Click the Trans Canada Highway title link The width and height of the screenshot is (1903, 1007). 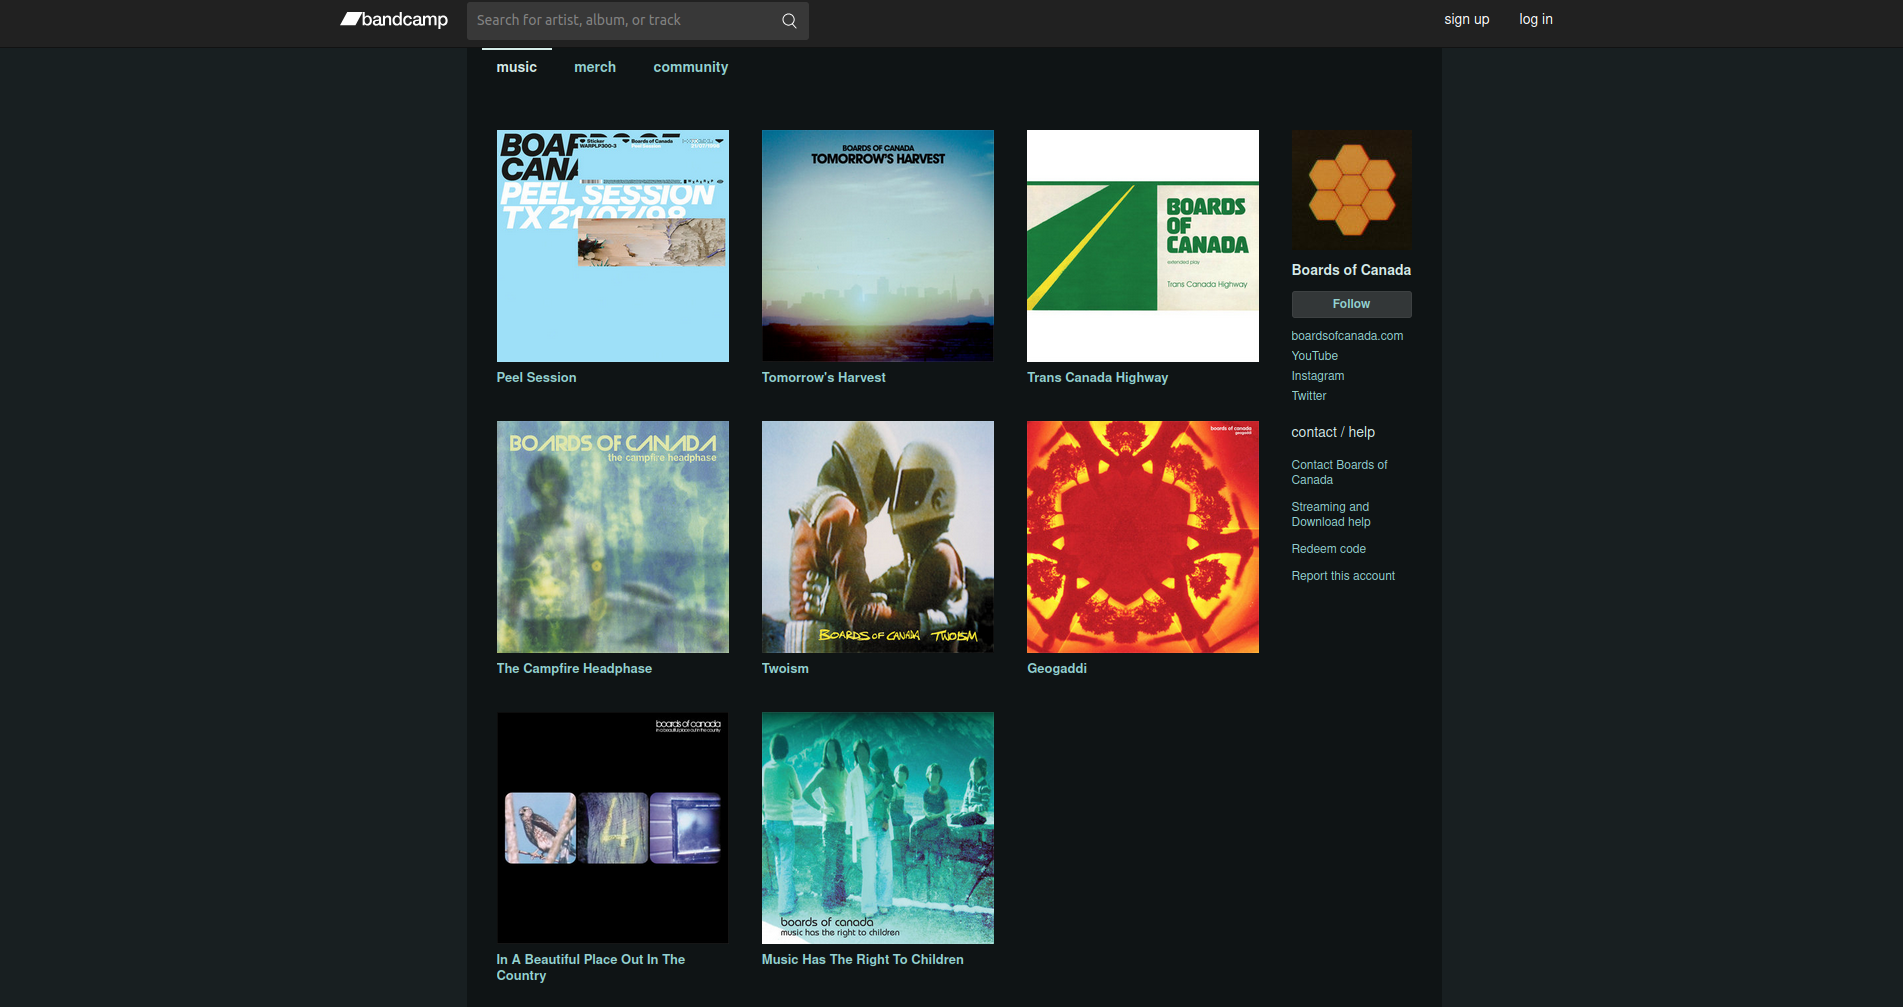(x=1097, y=377)
